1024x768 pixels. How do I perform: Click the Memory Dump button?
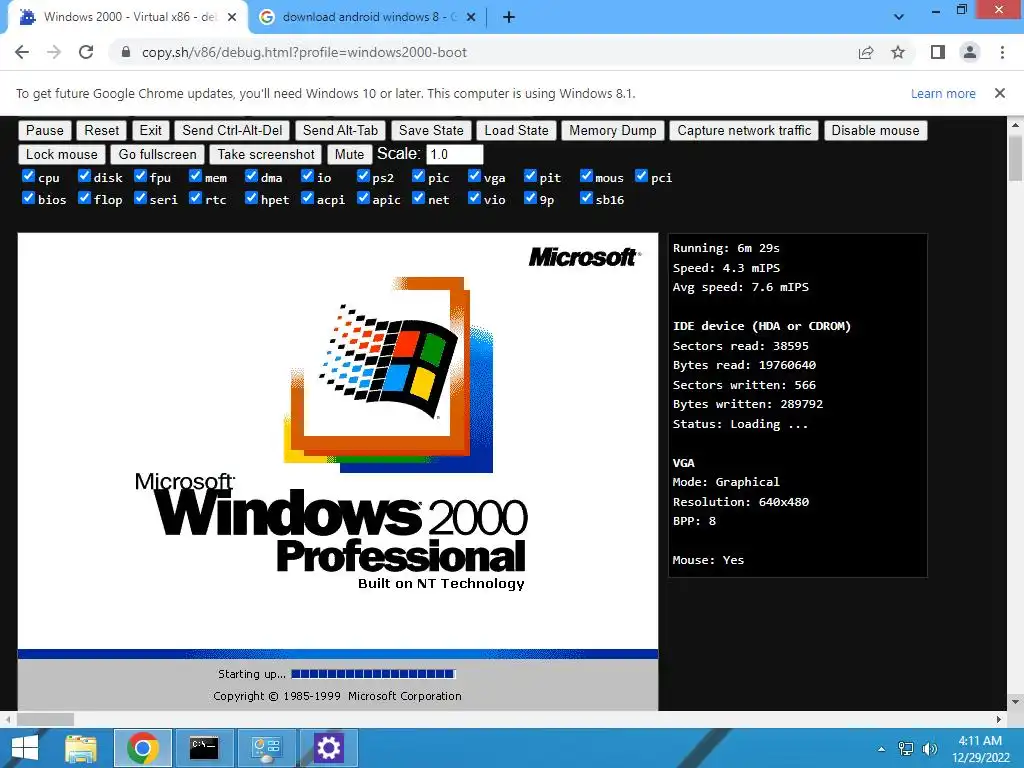point(613,131)
